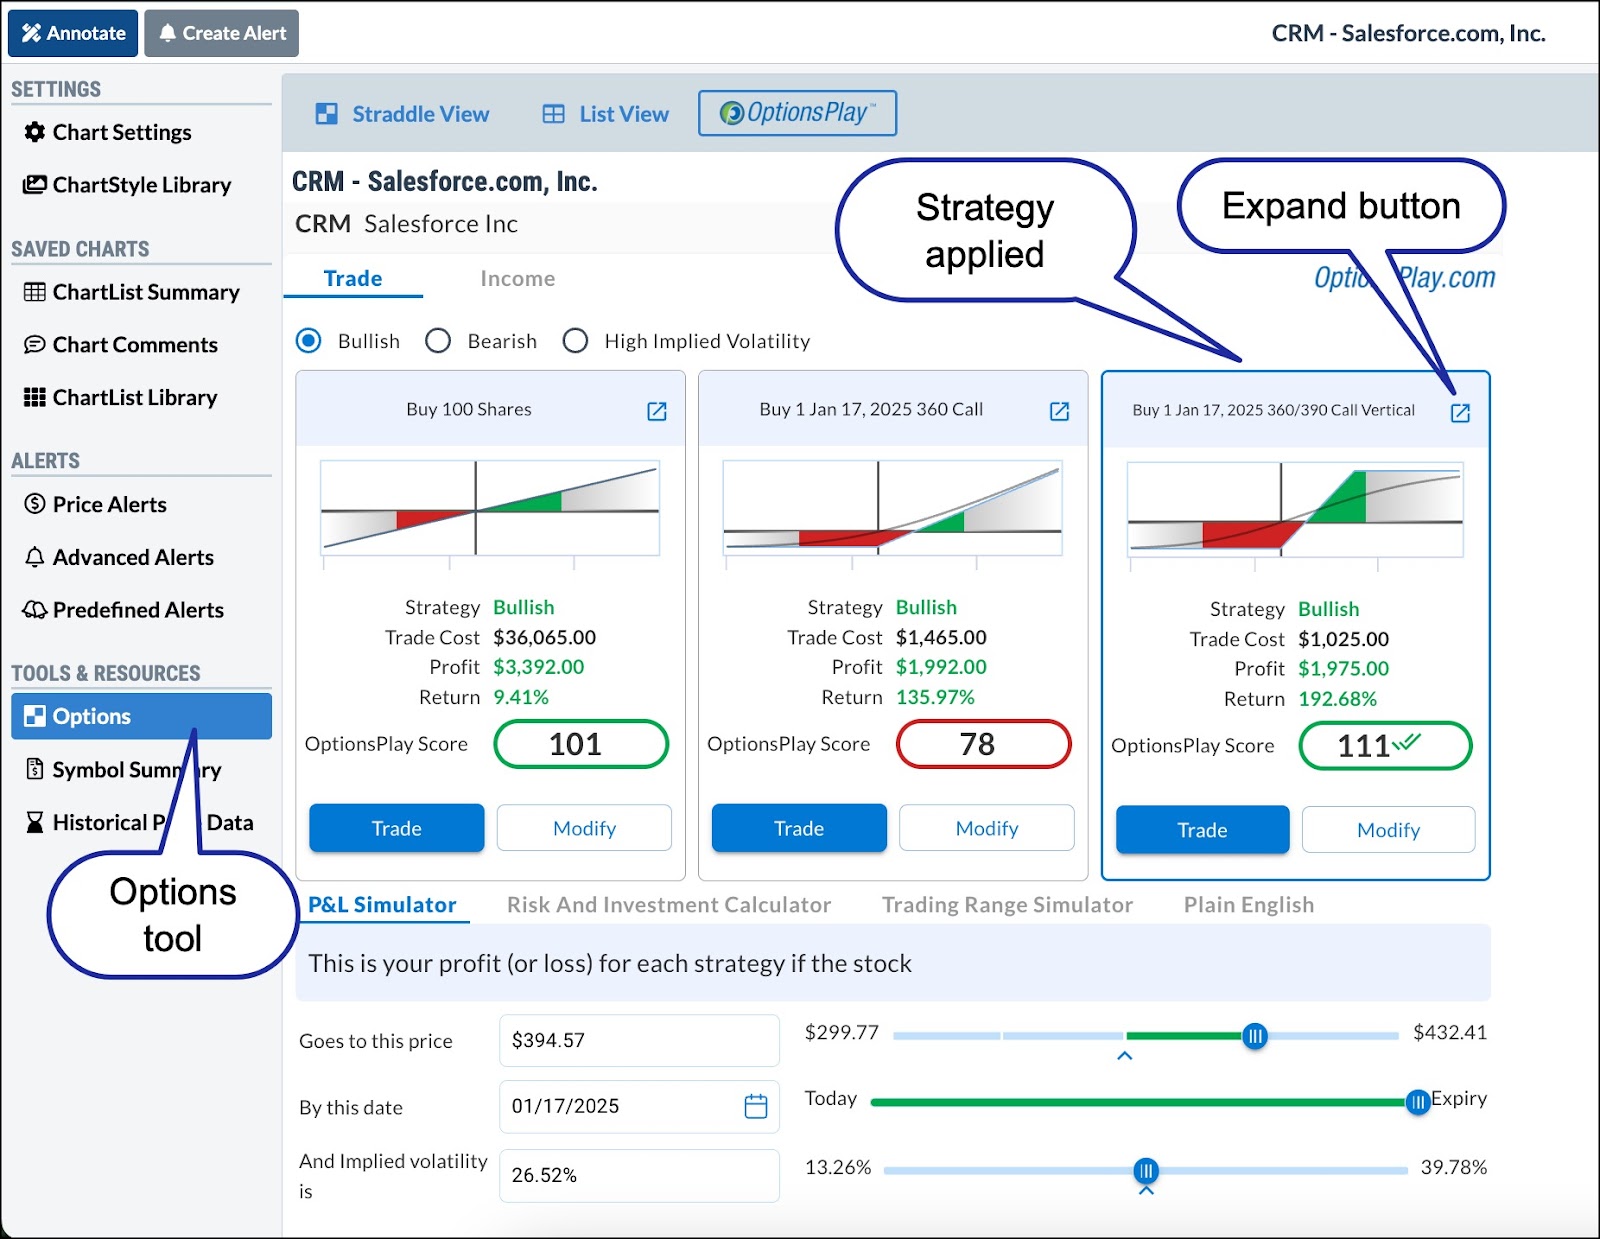The height and width of the screenshot is (1239, 1600).
Task: Click the Call Vertical payoff chart
Action: coord(1295,510)
